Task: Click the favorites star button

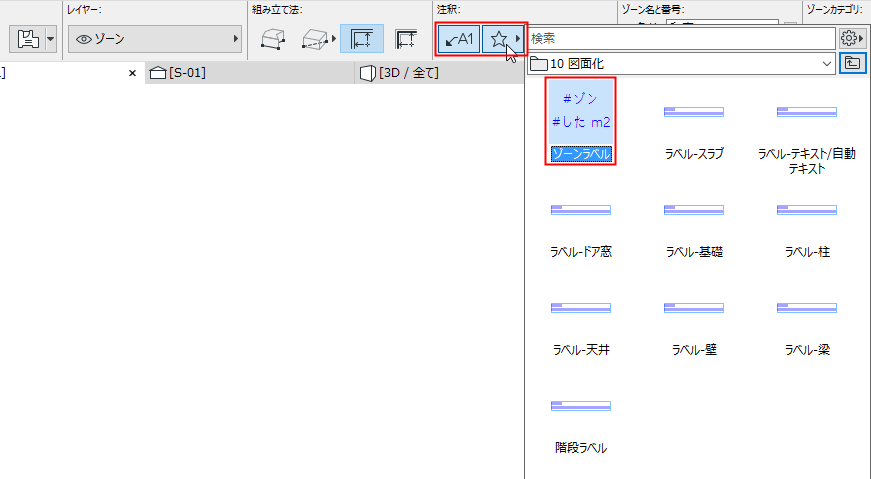Action: point(499,39)
